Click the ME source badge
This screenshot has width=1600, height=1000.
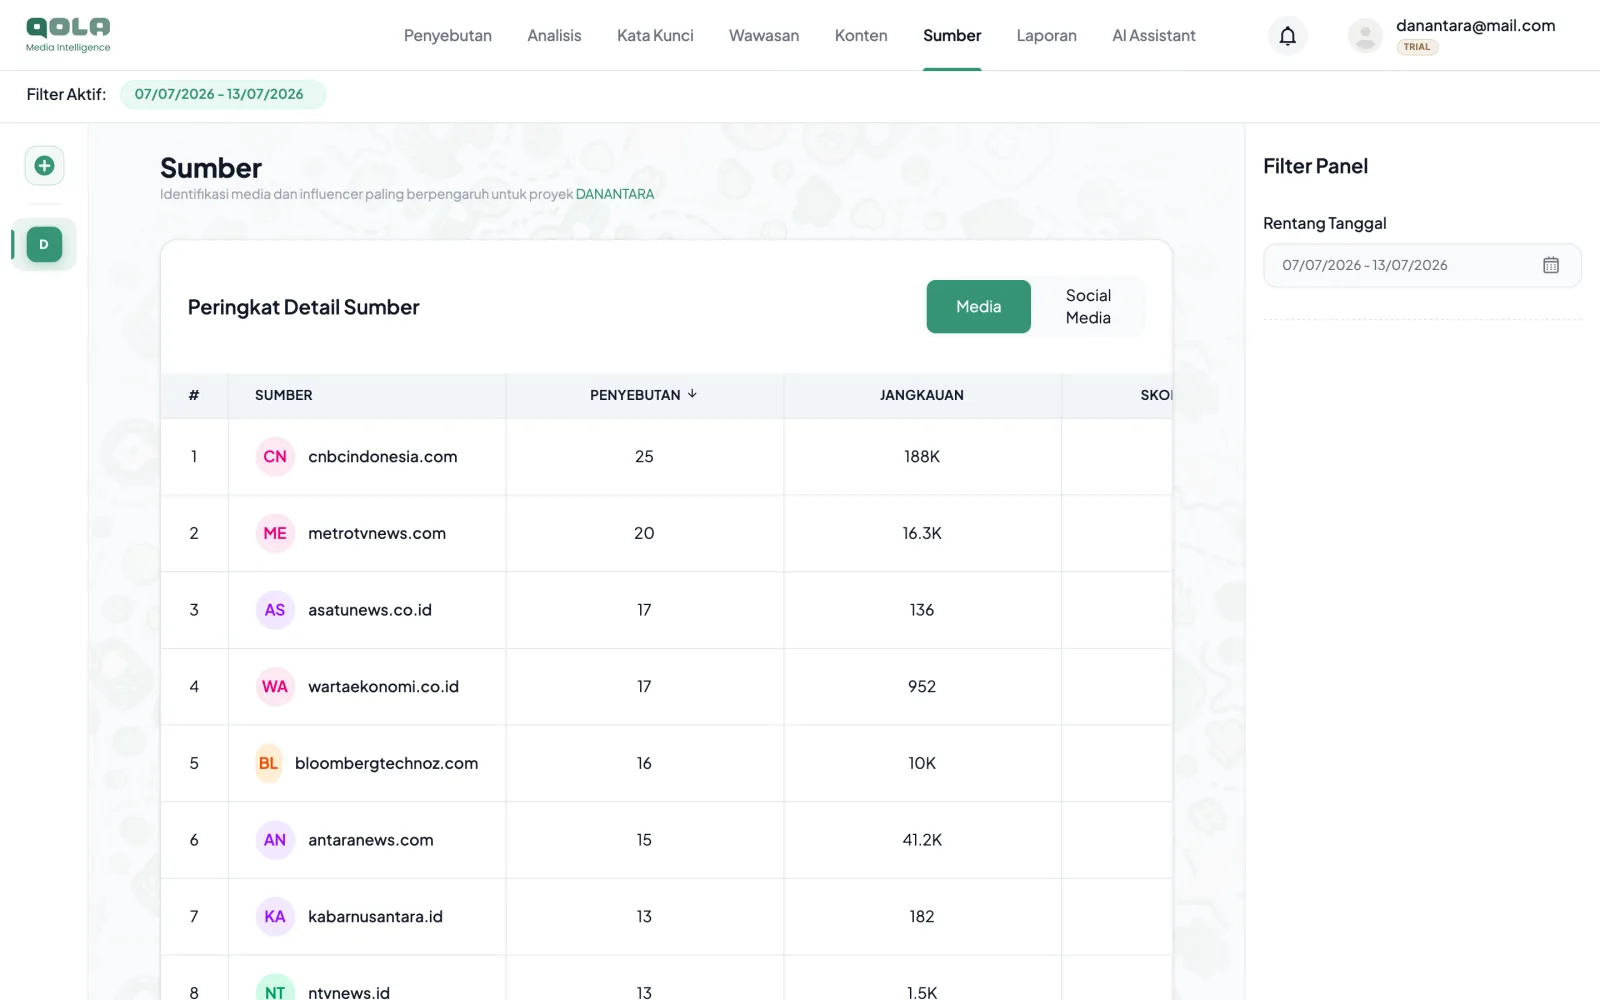pos(275,534)
